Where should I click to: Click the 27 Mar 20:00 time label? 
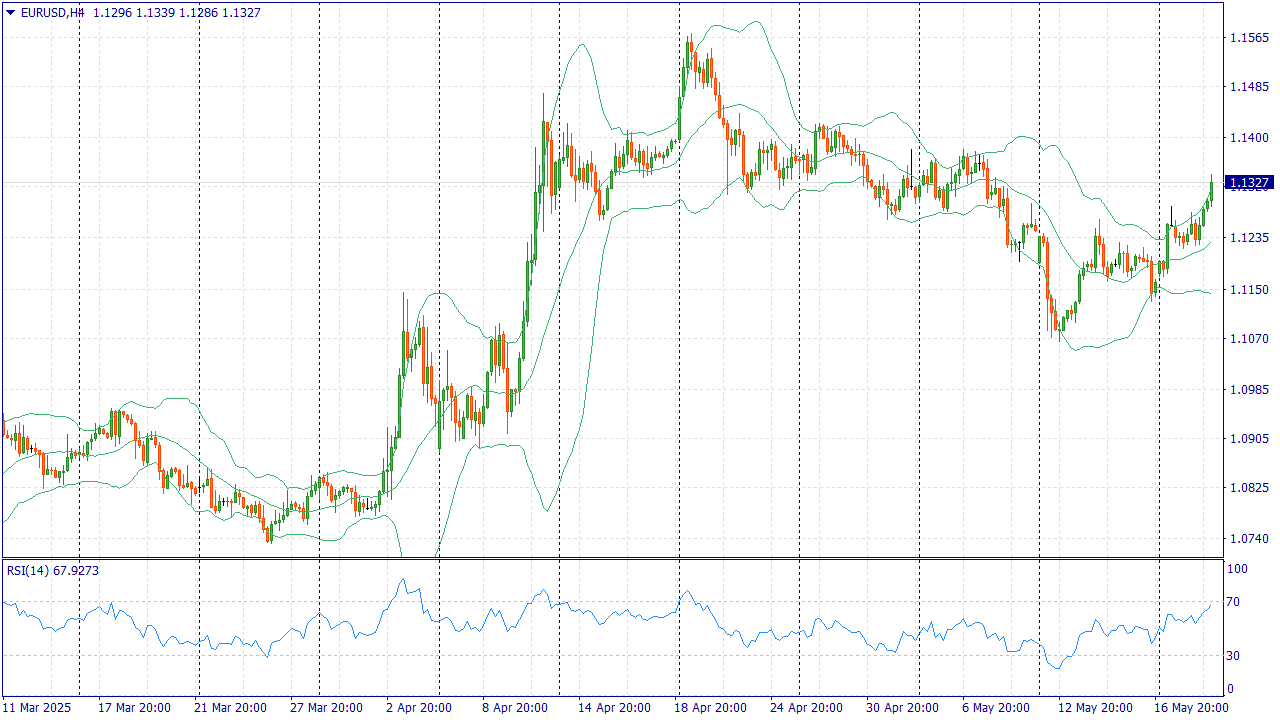[326, 707]
